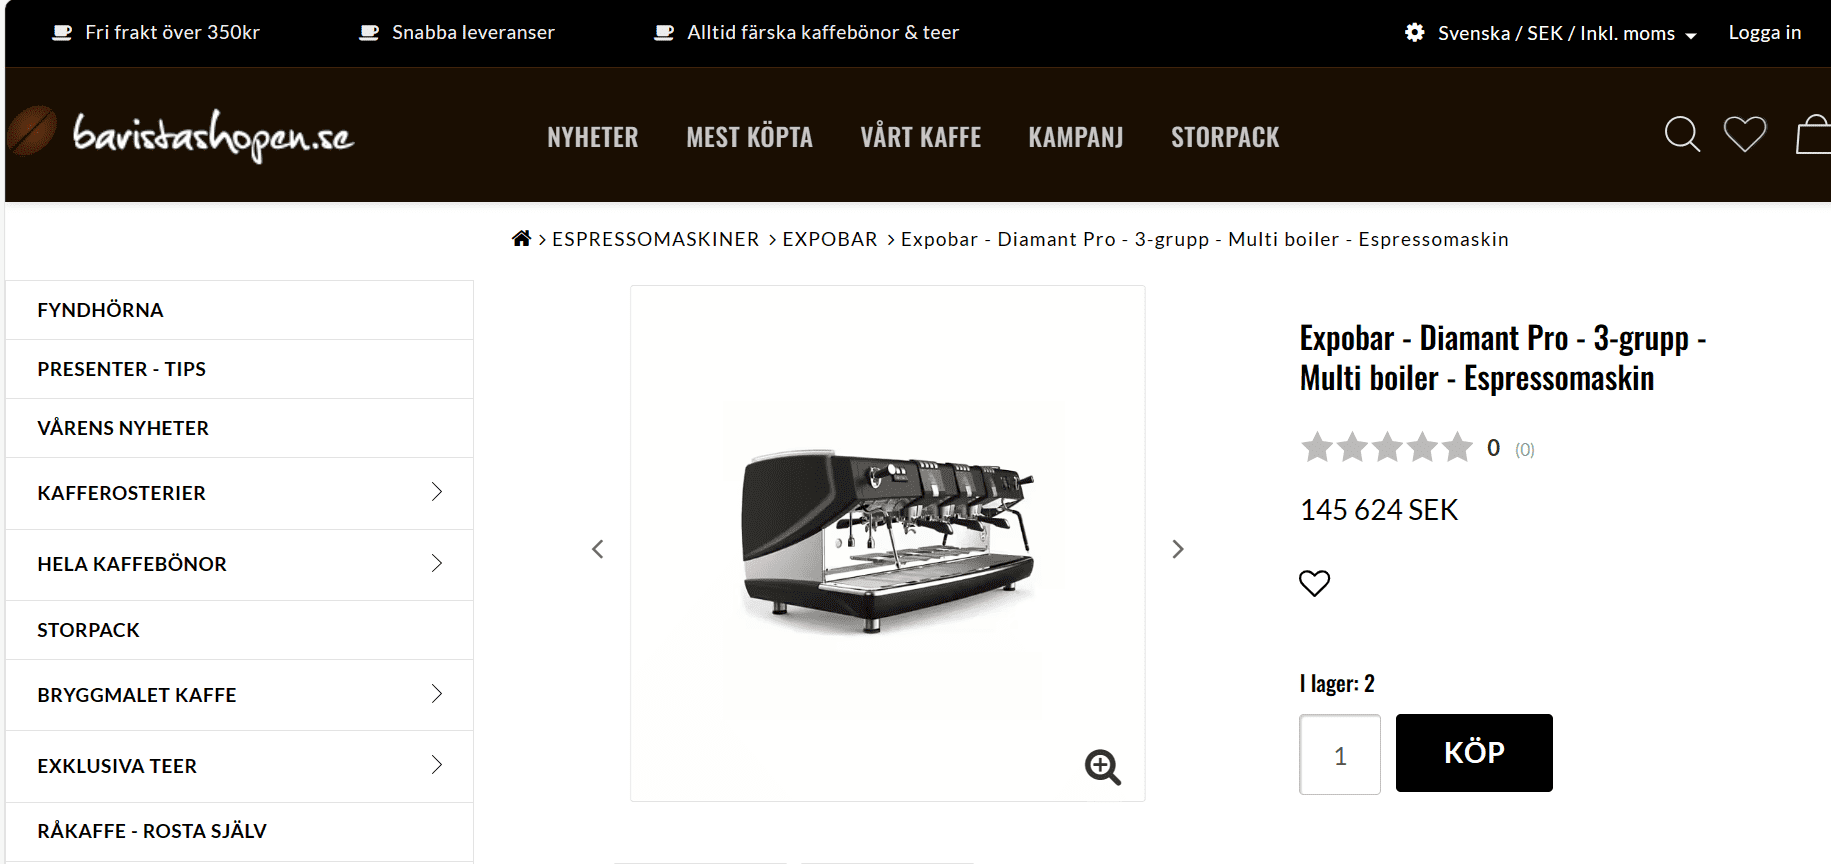
Task: Click the quantity input field
Action: [x=1340, y=754]
